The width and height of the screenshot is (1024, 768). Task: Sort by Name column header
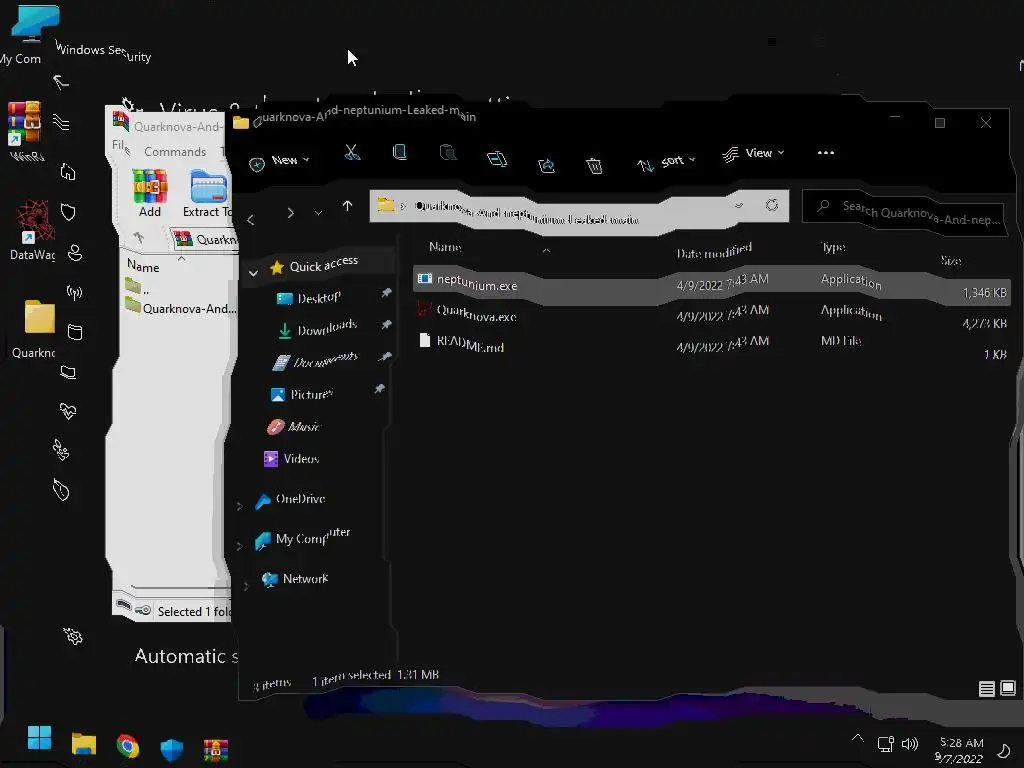coord(445,247)
